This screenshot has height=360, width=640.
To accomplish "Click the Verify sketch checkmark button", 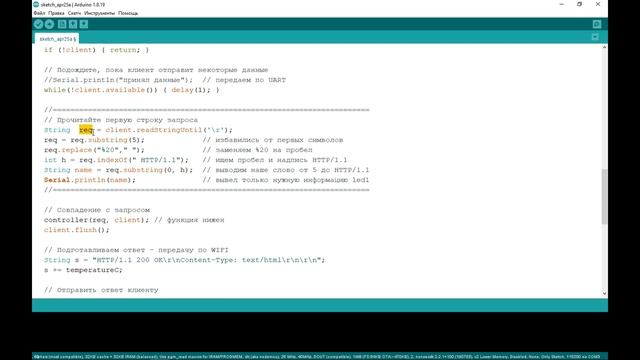I will [x=38, y=24].
